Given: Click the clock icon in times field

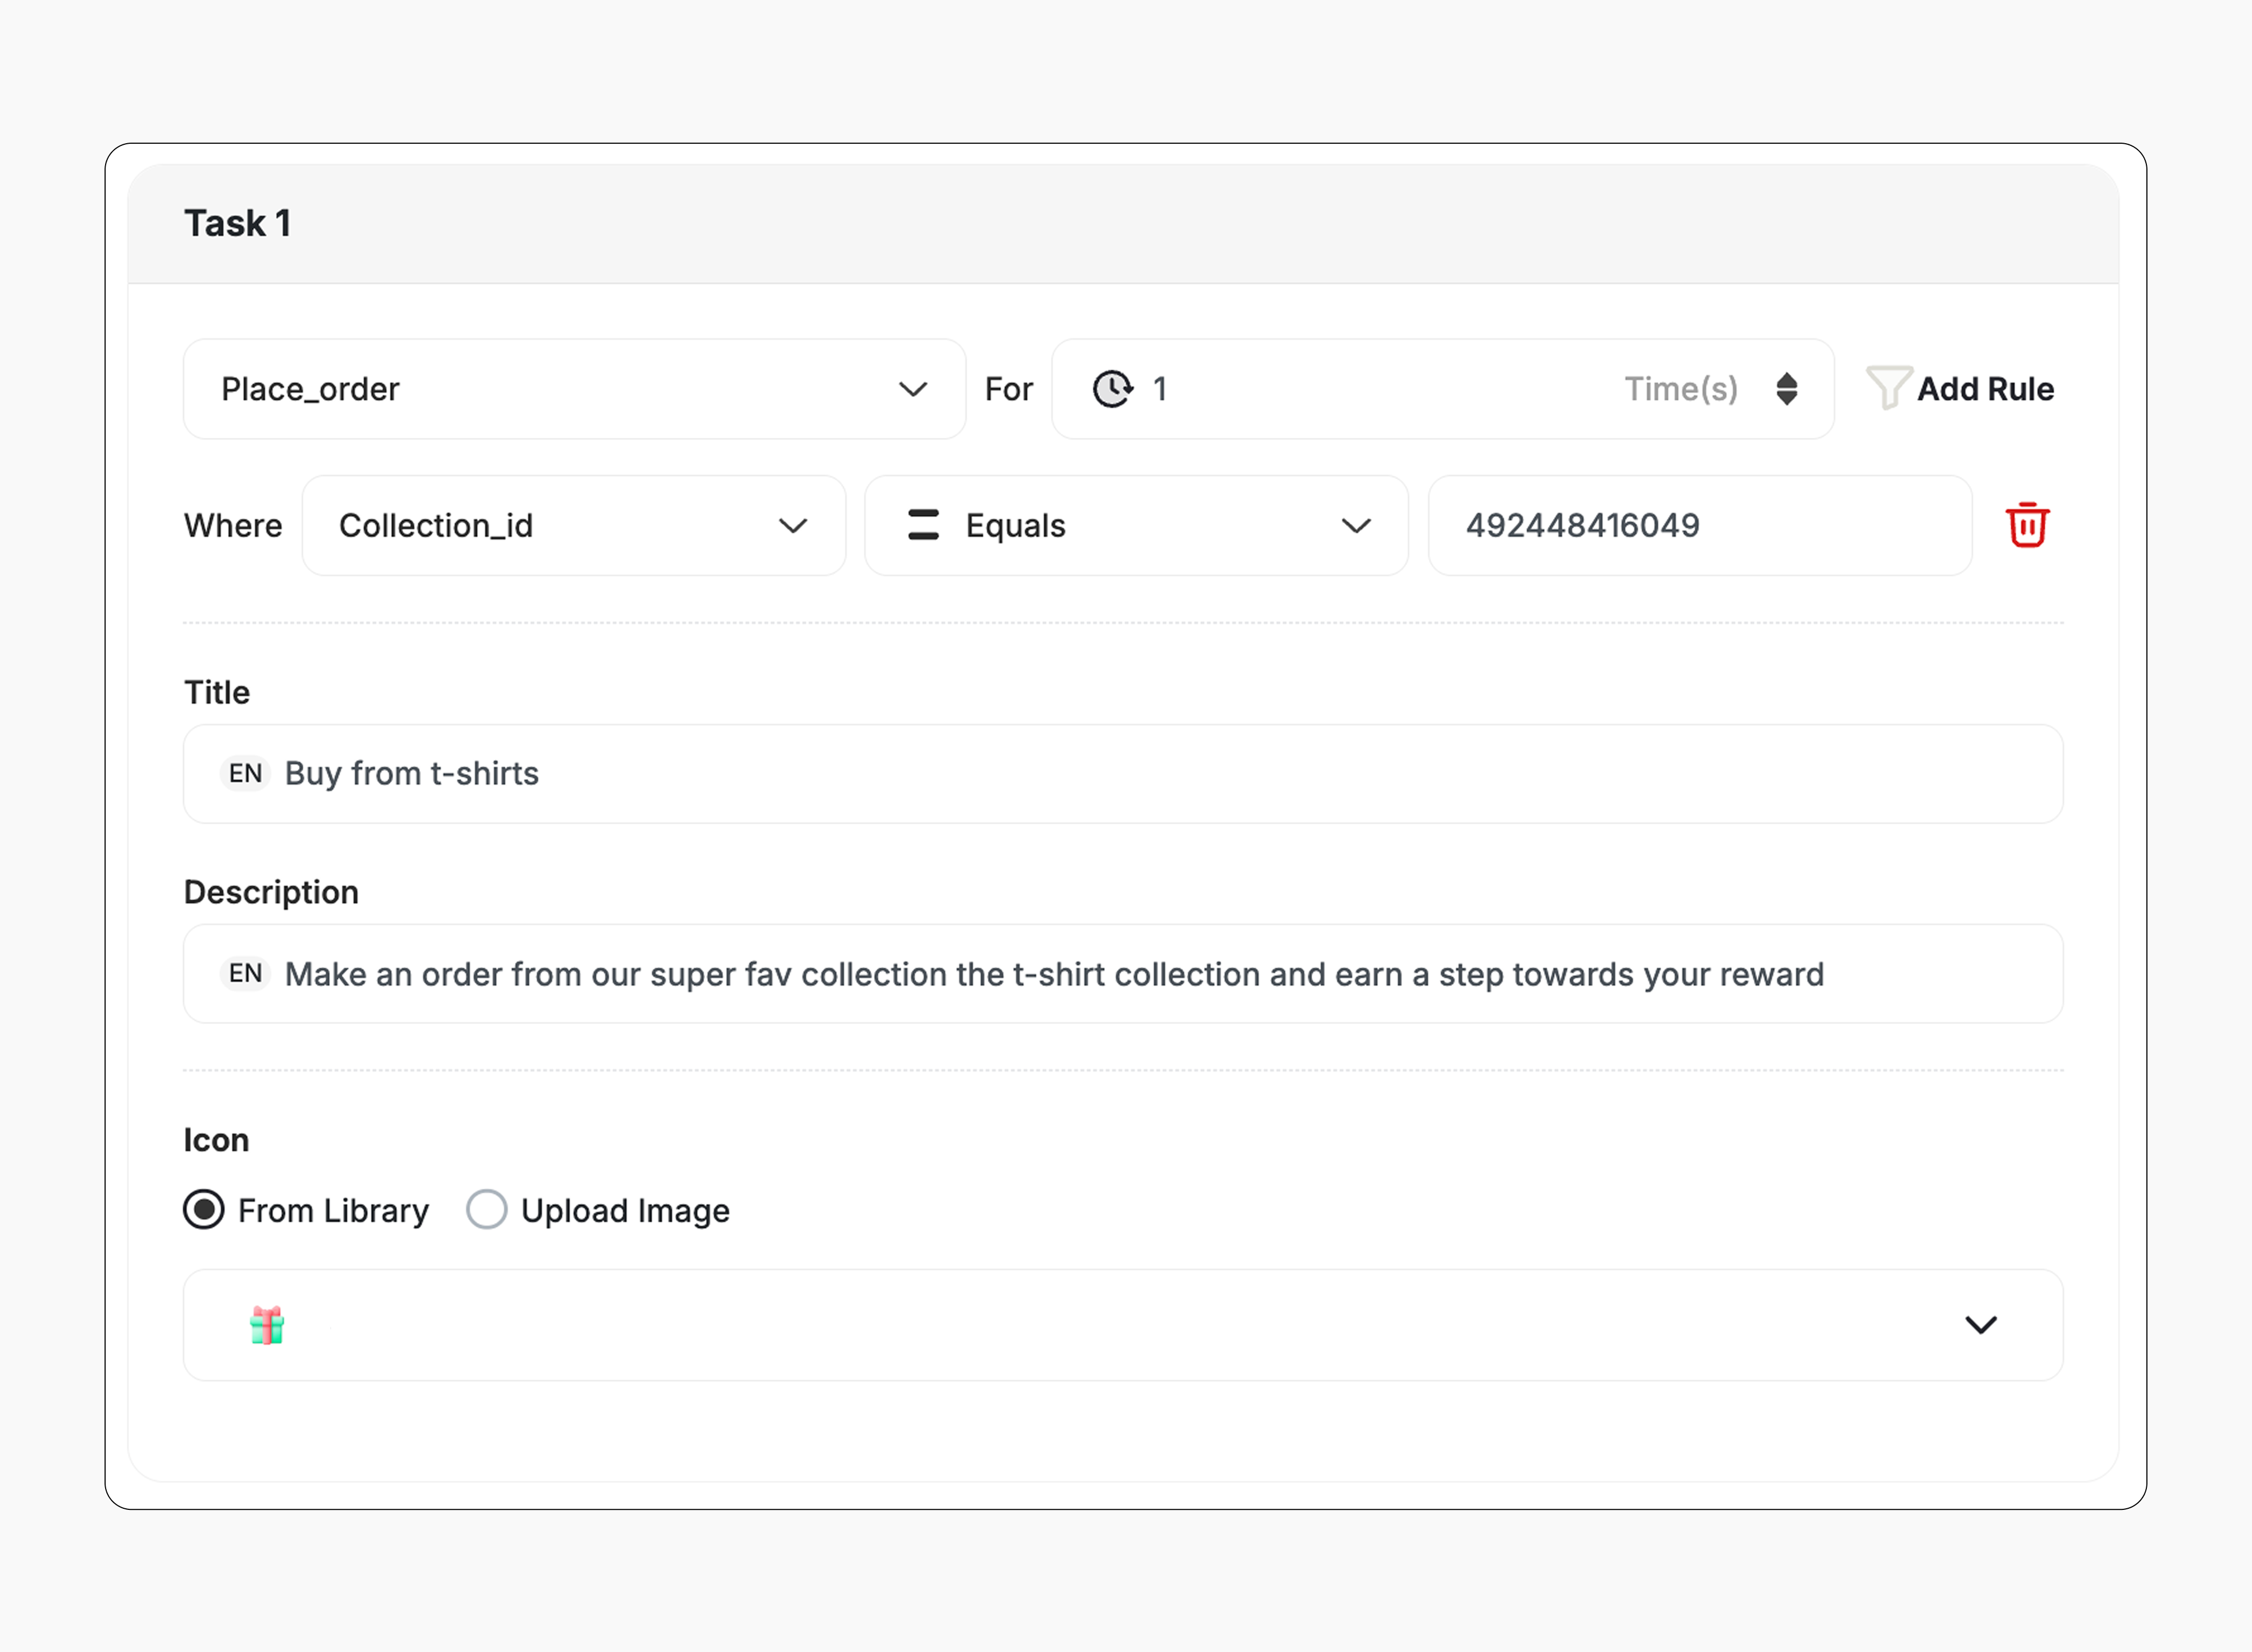Looking at the screenshot, I should click(x=1112, y=389).
